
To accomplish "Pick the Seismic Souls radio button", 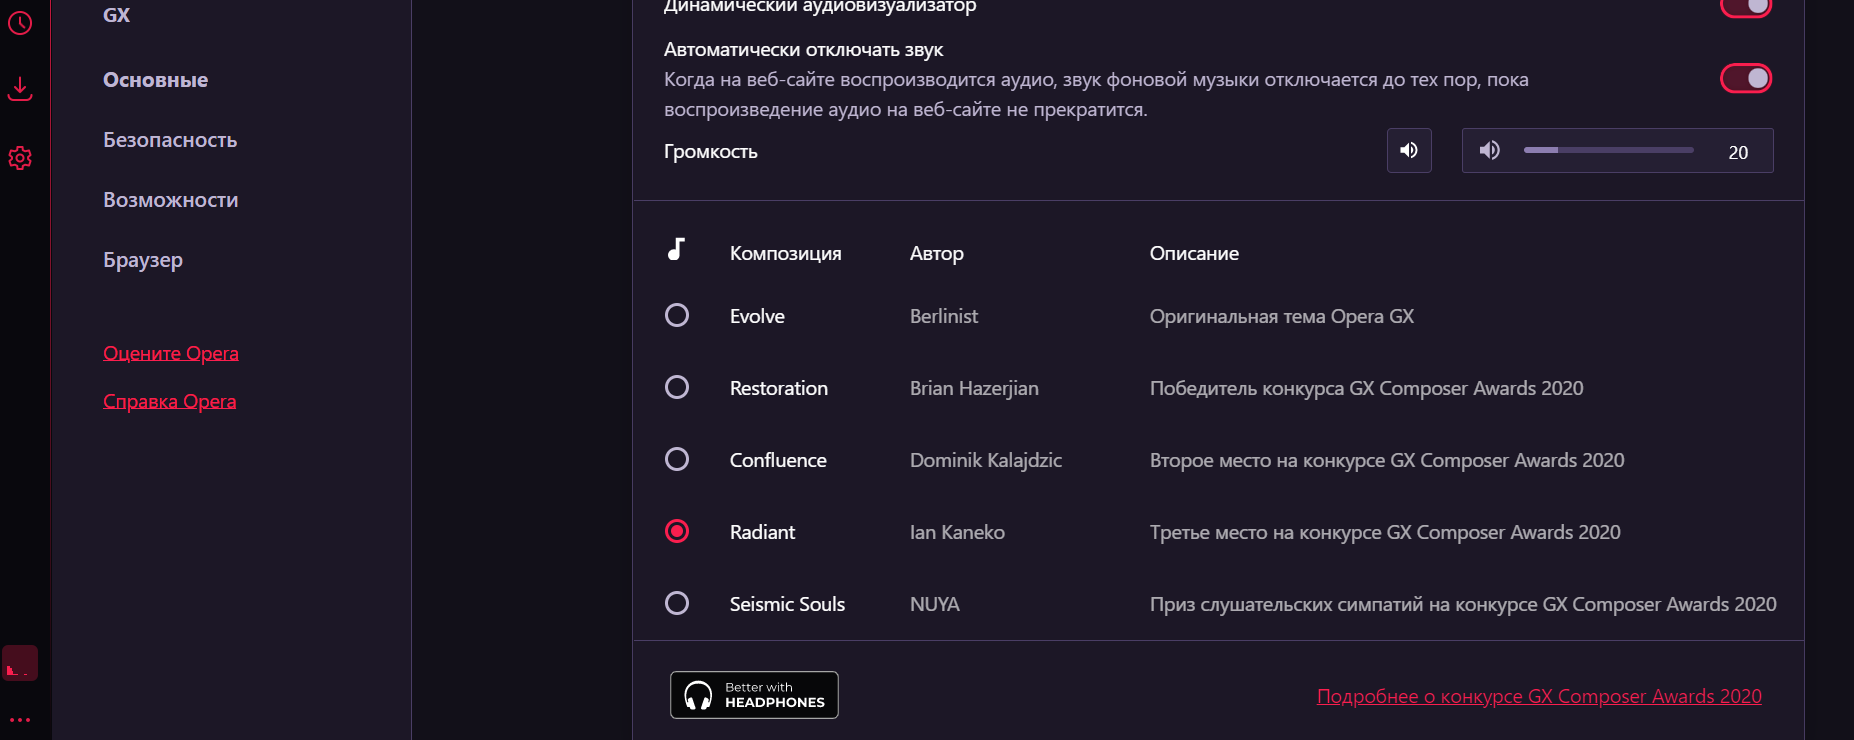I will click(677, 603).
